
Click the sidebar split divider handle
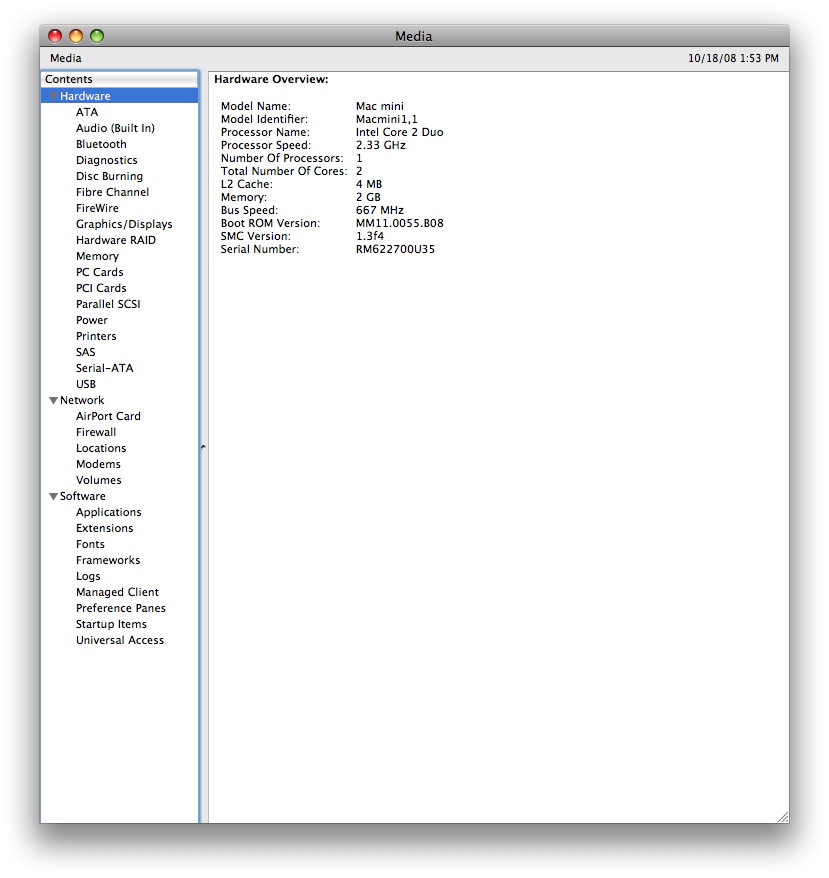click(203, 447)
